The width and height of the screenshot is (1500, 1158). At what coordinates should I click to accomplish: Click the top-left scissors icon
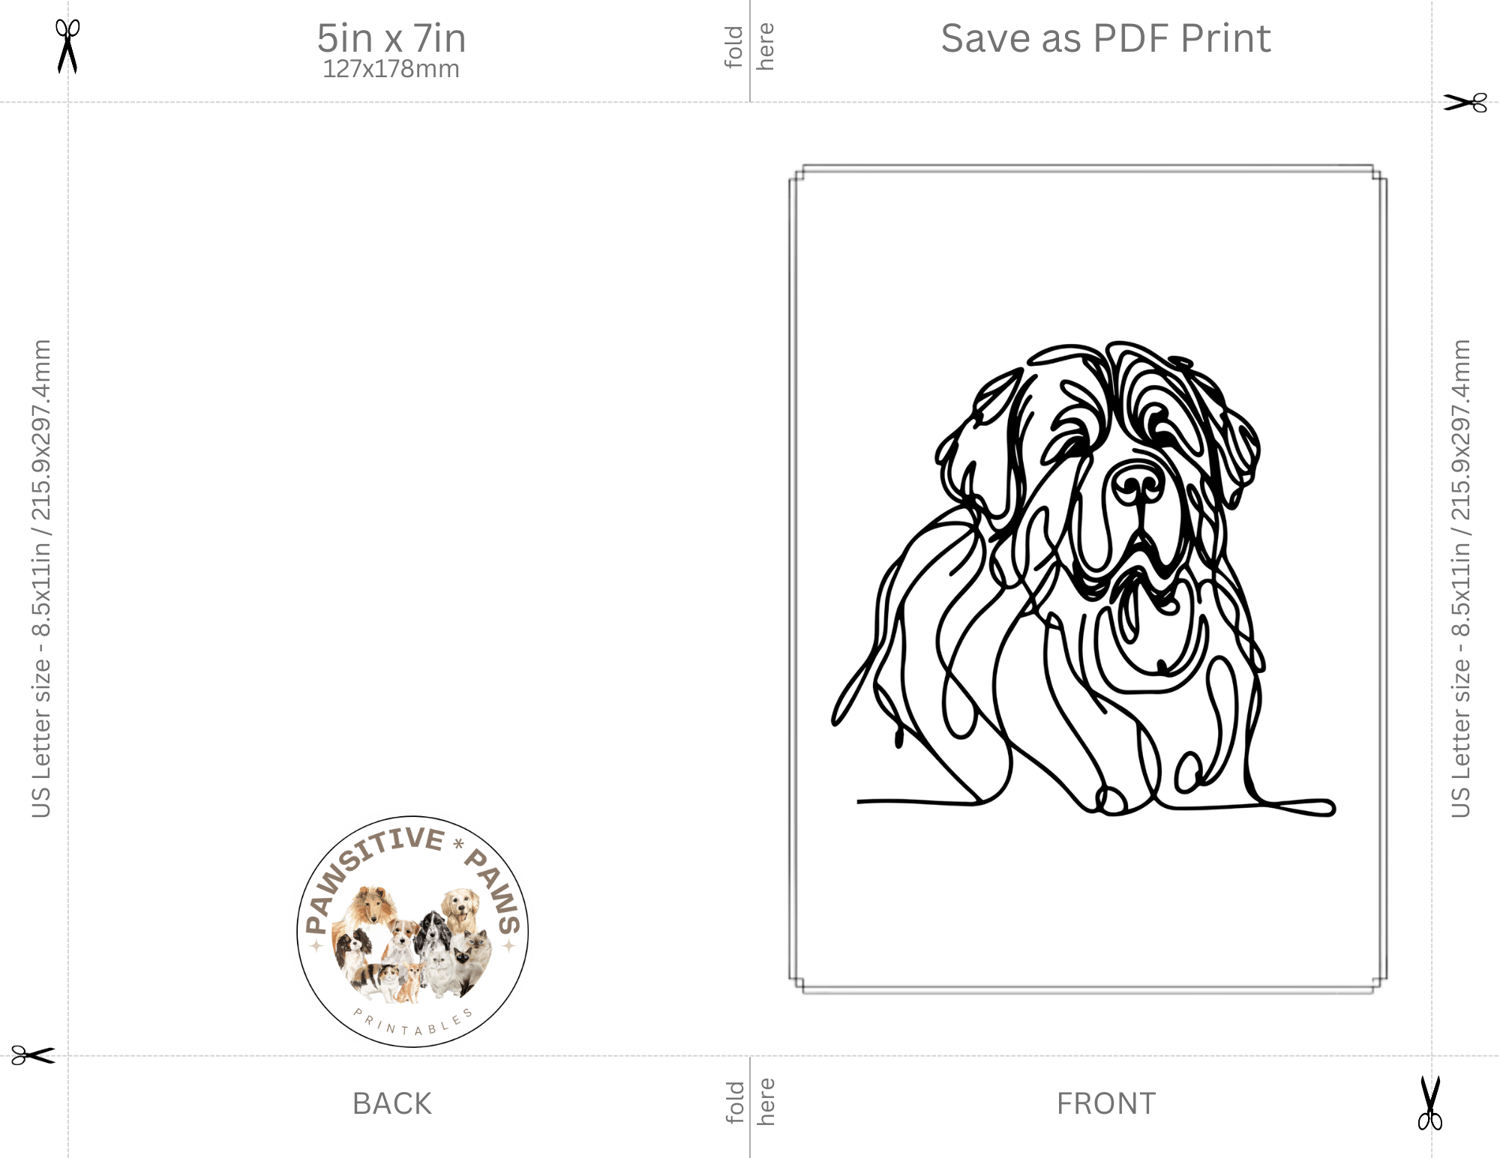(67, 46)
